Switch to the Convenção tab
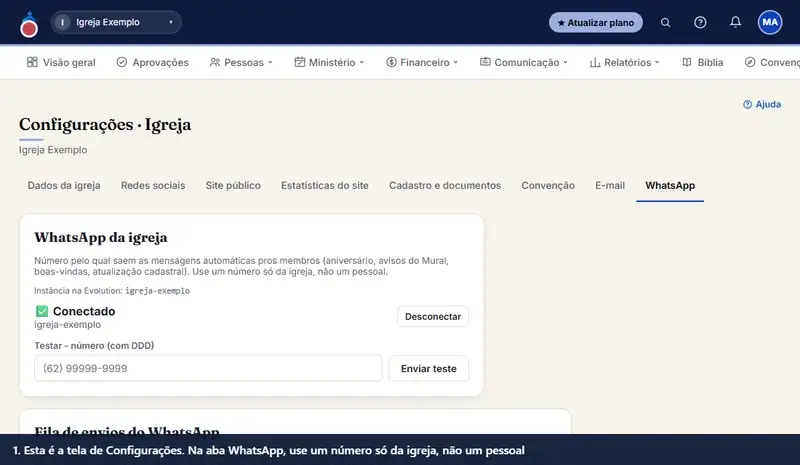 point(548,185)
